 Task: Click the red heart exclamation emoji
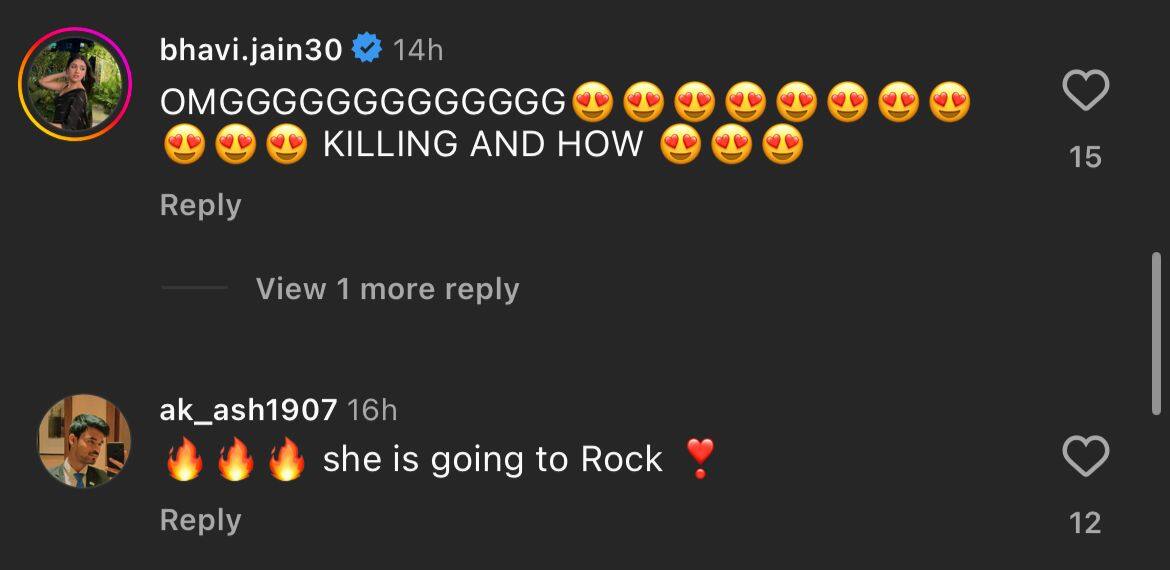click(700, 459)
